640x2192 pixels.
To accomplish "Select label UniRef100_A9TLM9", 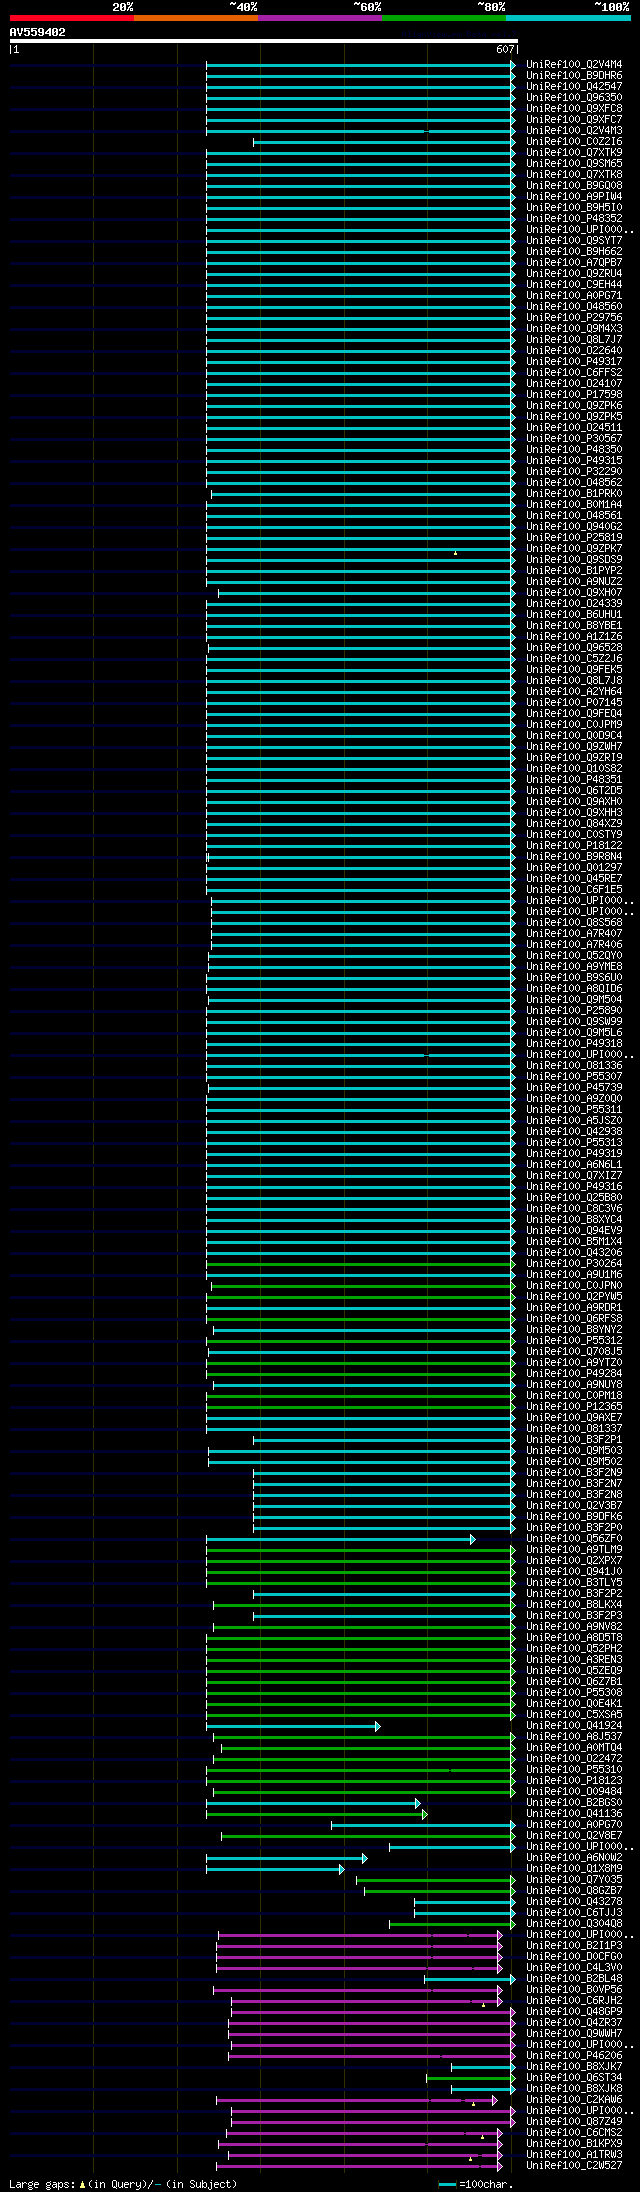I will (x=574, y=1549).
